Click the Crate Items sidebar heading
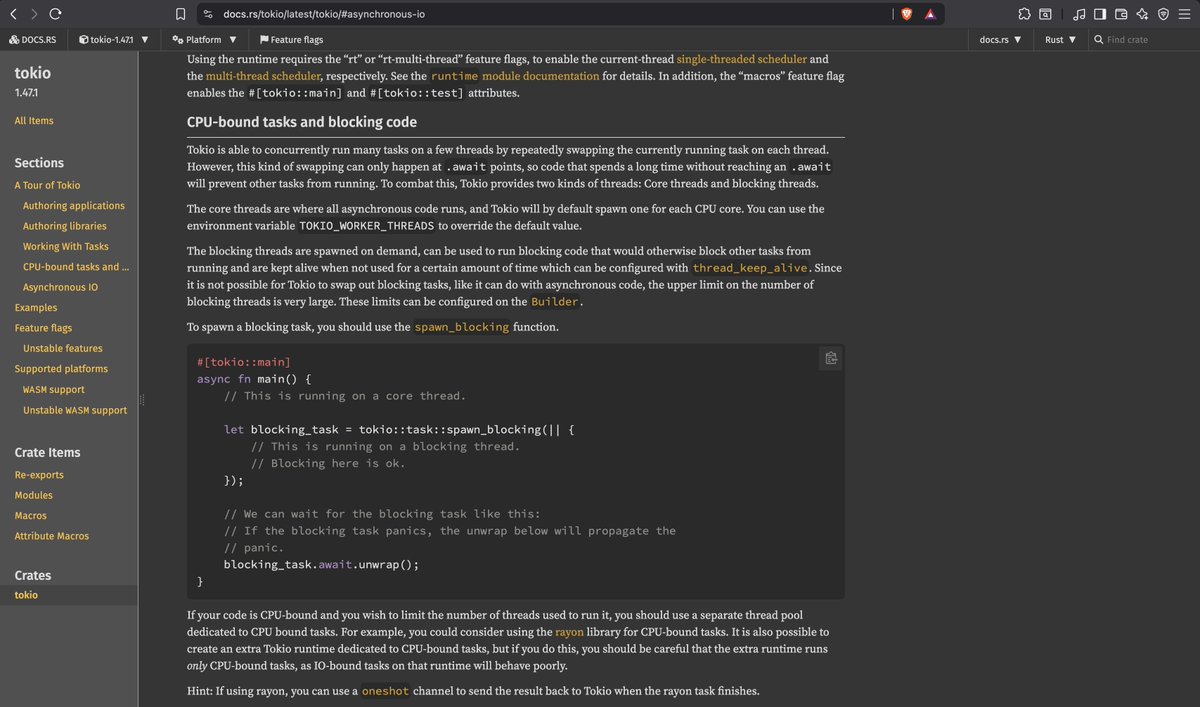Viewport: 1200px width, 707px height. click(x=47, y=452)
